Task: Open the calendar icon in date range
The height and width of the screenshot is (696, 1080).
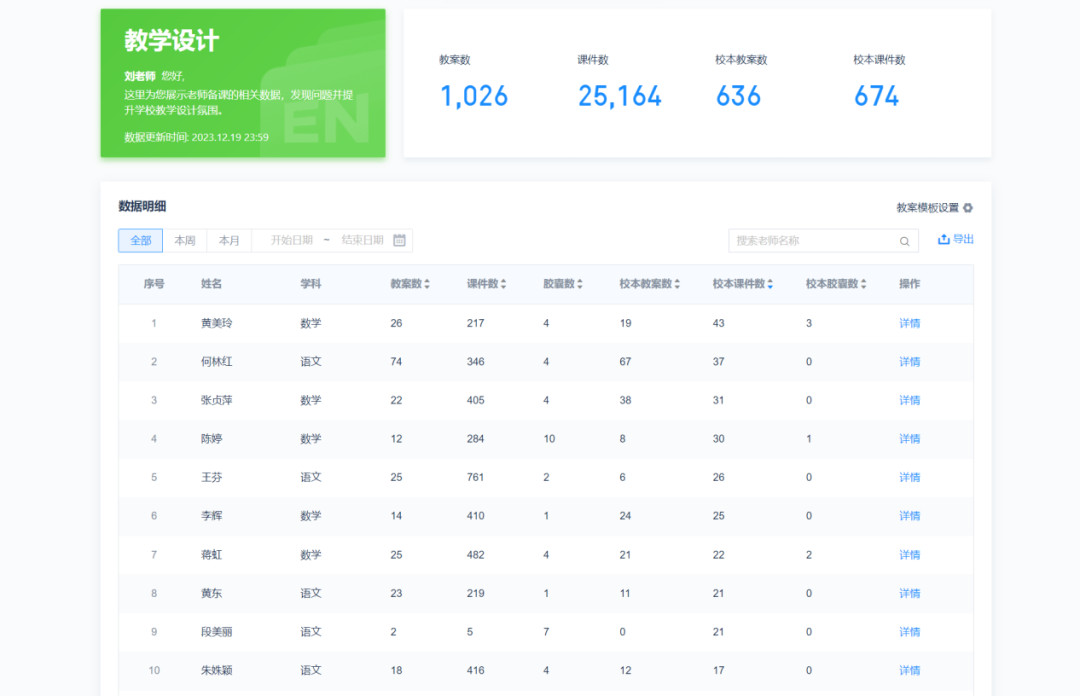Action: pos(399,240)
